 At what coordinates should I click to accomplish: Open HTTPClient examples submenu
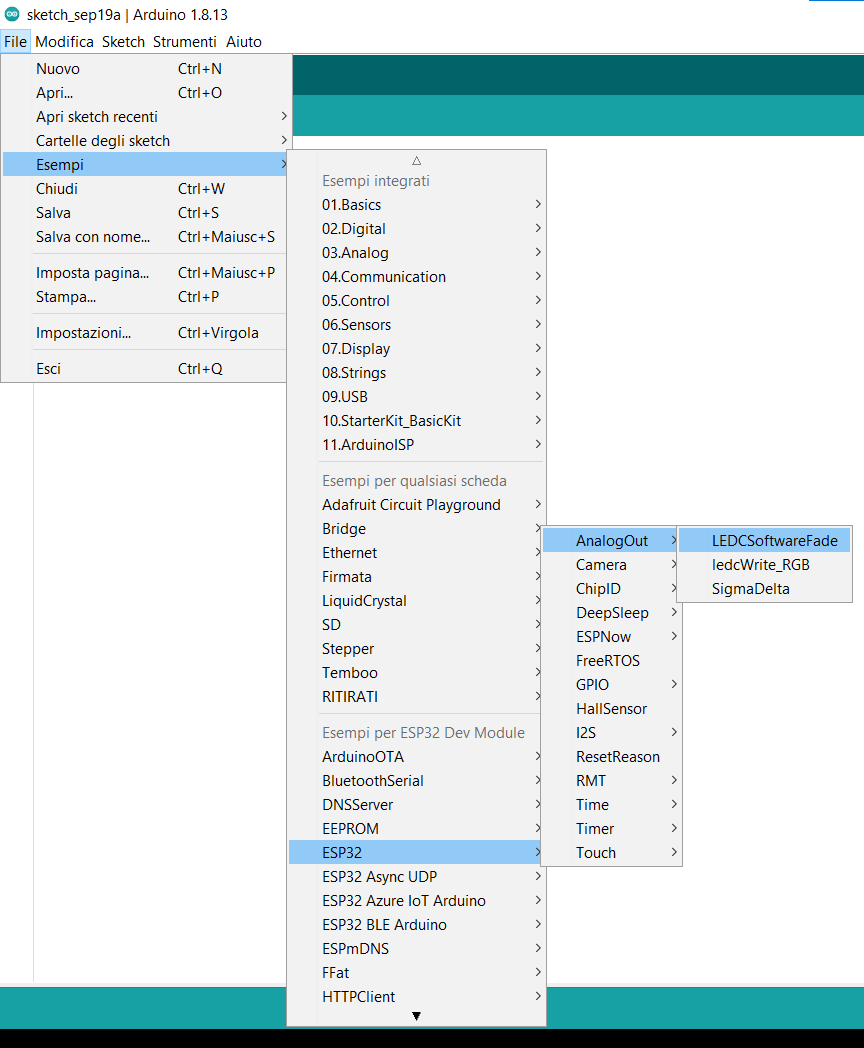416,997
